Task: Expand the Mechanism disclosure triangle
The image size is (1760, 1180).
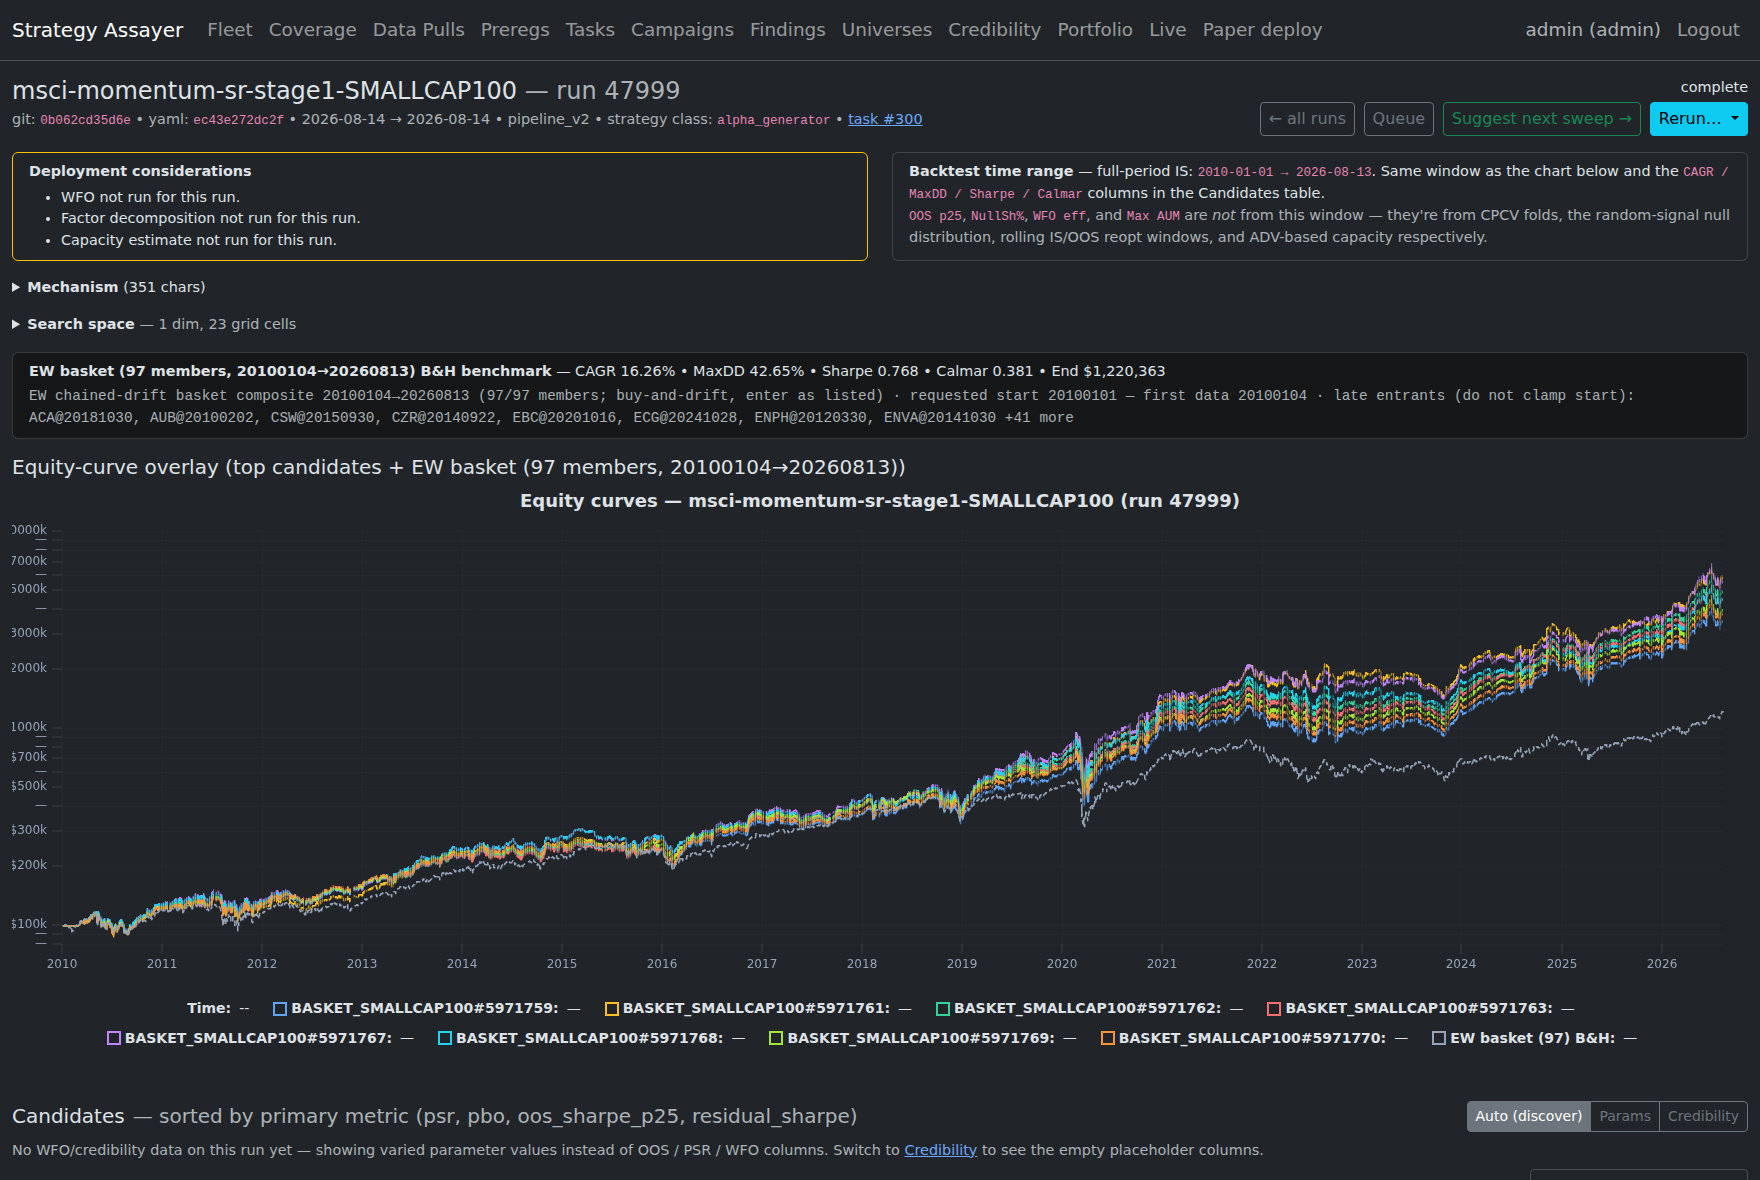Action: point(16,287)
